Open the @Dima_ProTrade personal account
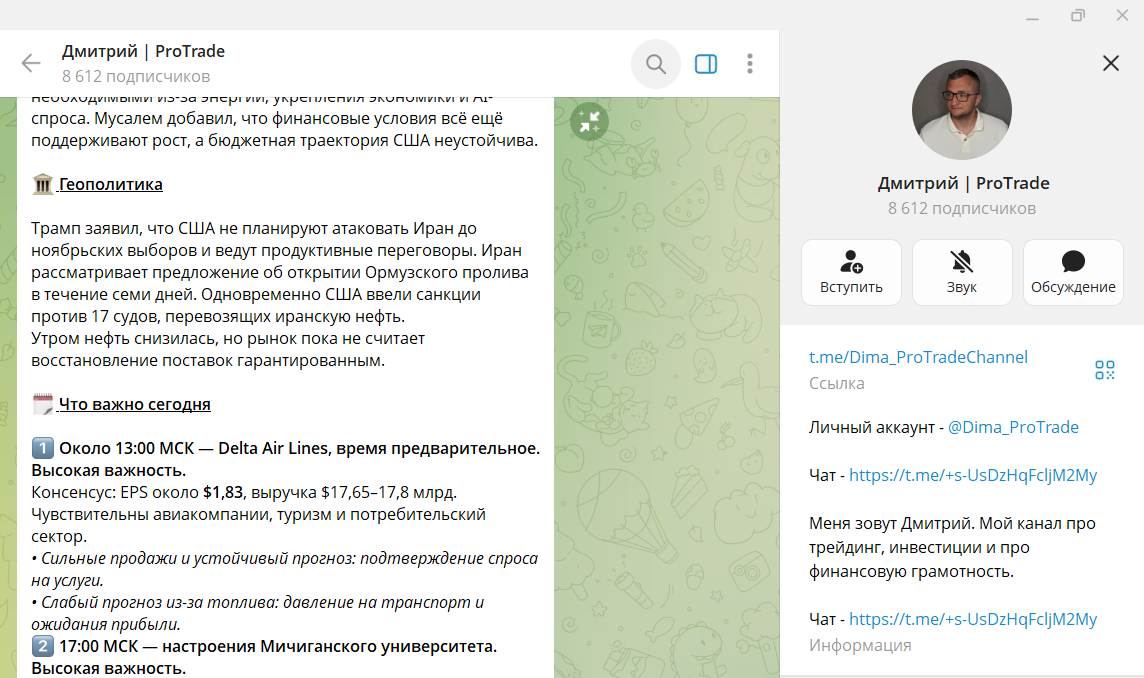Image resolution: width=1144 pixels, height=678 pixels. pyautogui.click(x=1013, y=428)
